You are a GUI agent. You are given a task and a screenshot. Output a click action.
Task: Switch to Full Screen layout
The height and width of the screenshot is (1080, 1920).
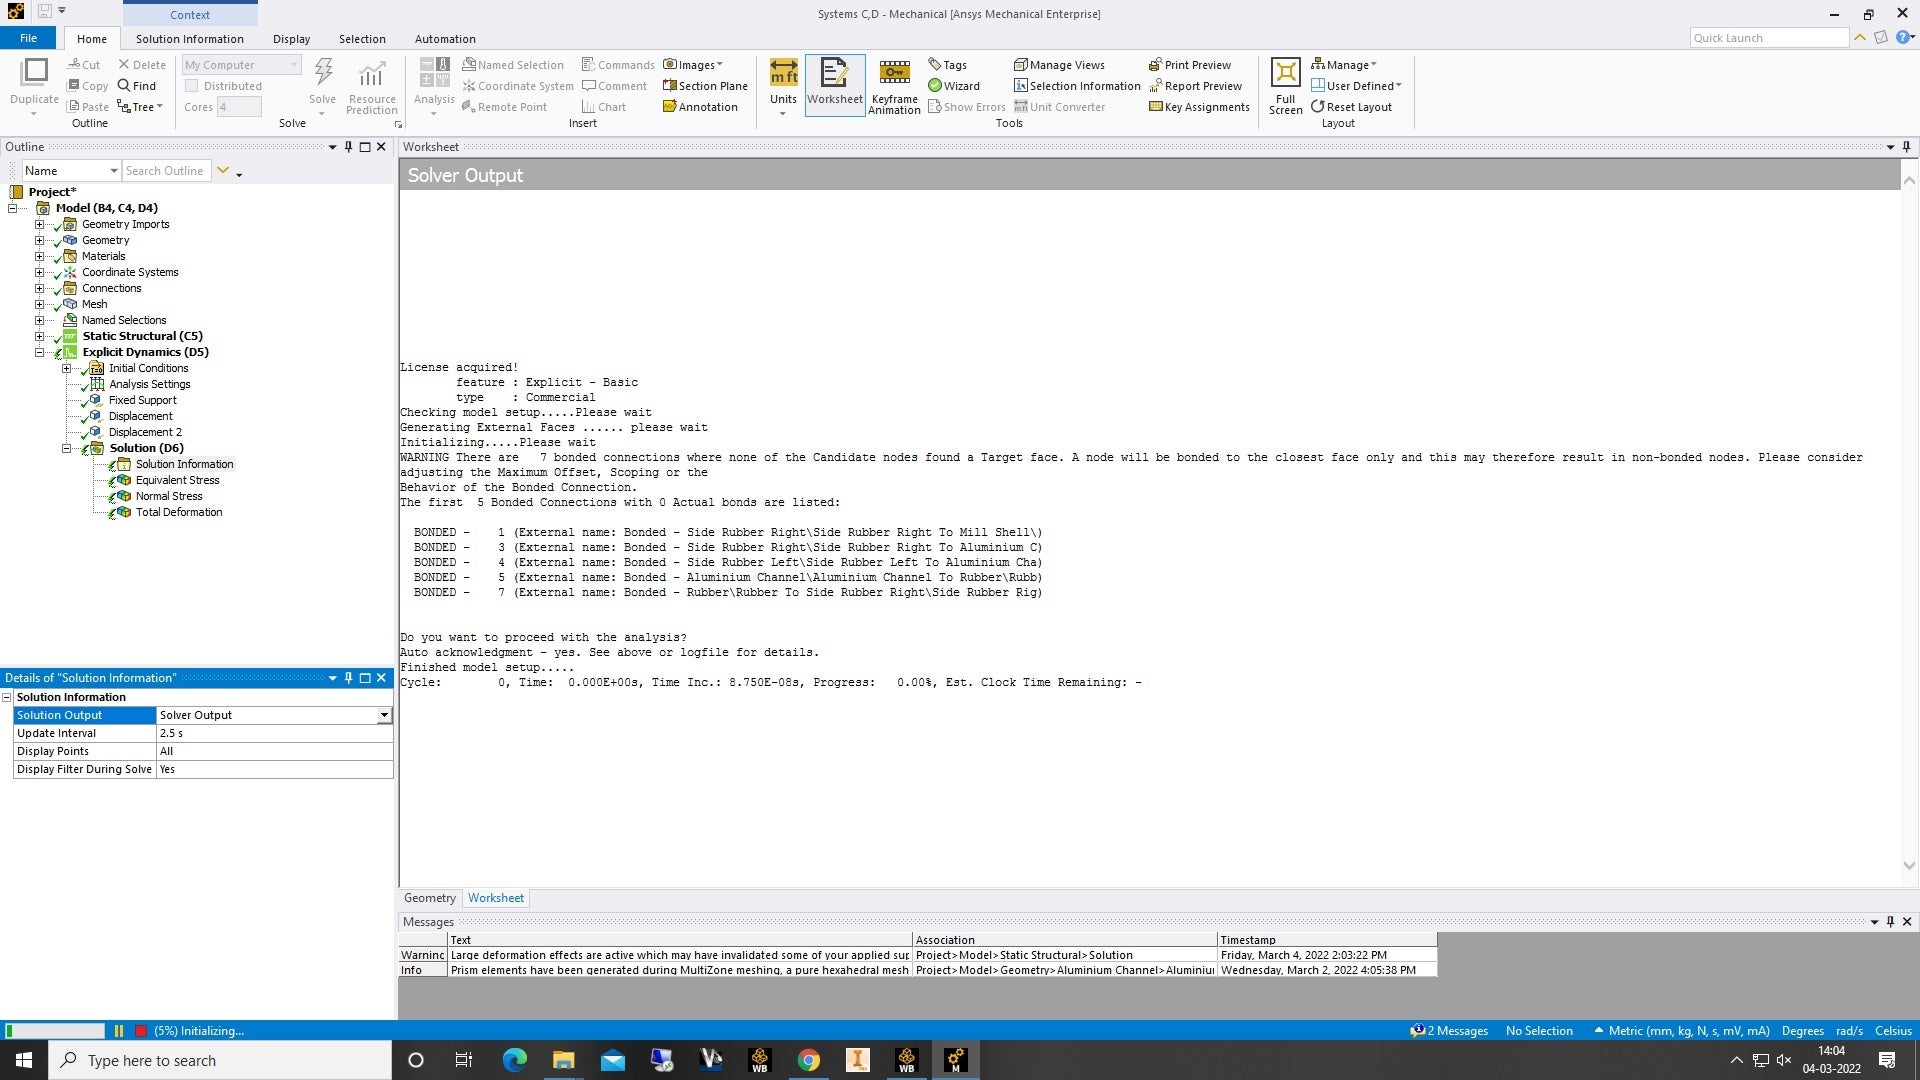(x=1286, y=86)
